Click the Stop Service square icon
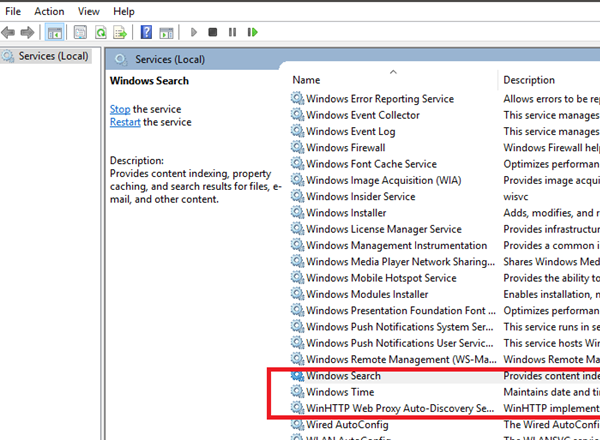 click(x=213, y=32)
